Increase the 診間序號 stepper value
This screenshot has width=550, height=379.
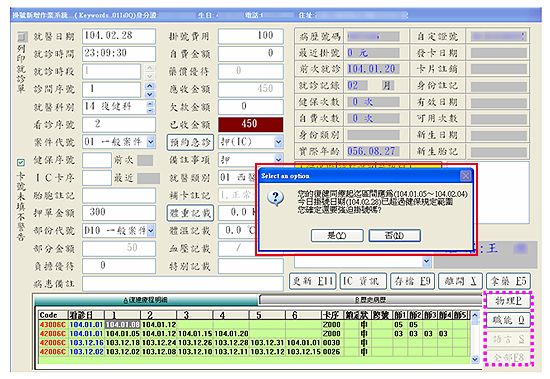[x=150, y=86]
